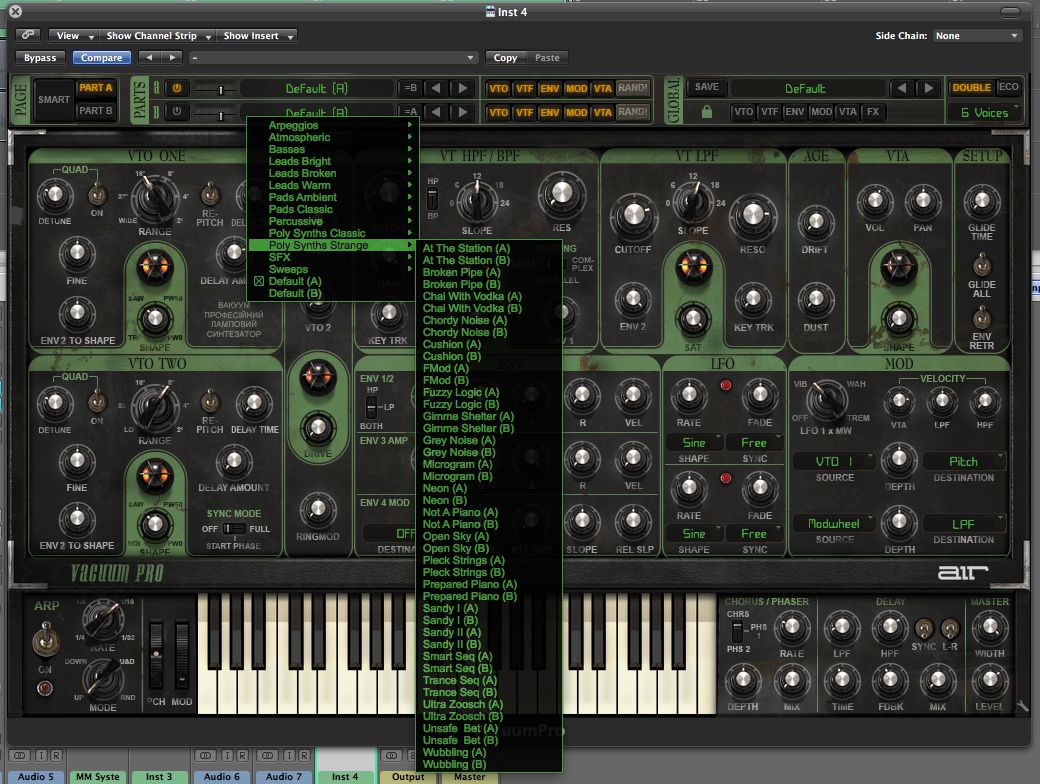Screen dimensions: 1040x784
Task: Open first LFO Sine shape dropdown
Action: (x=694, y=442)
